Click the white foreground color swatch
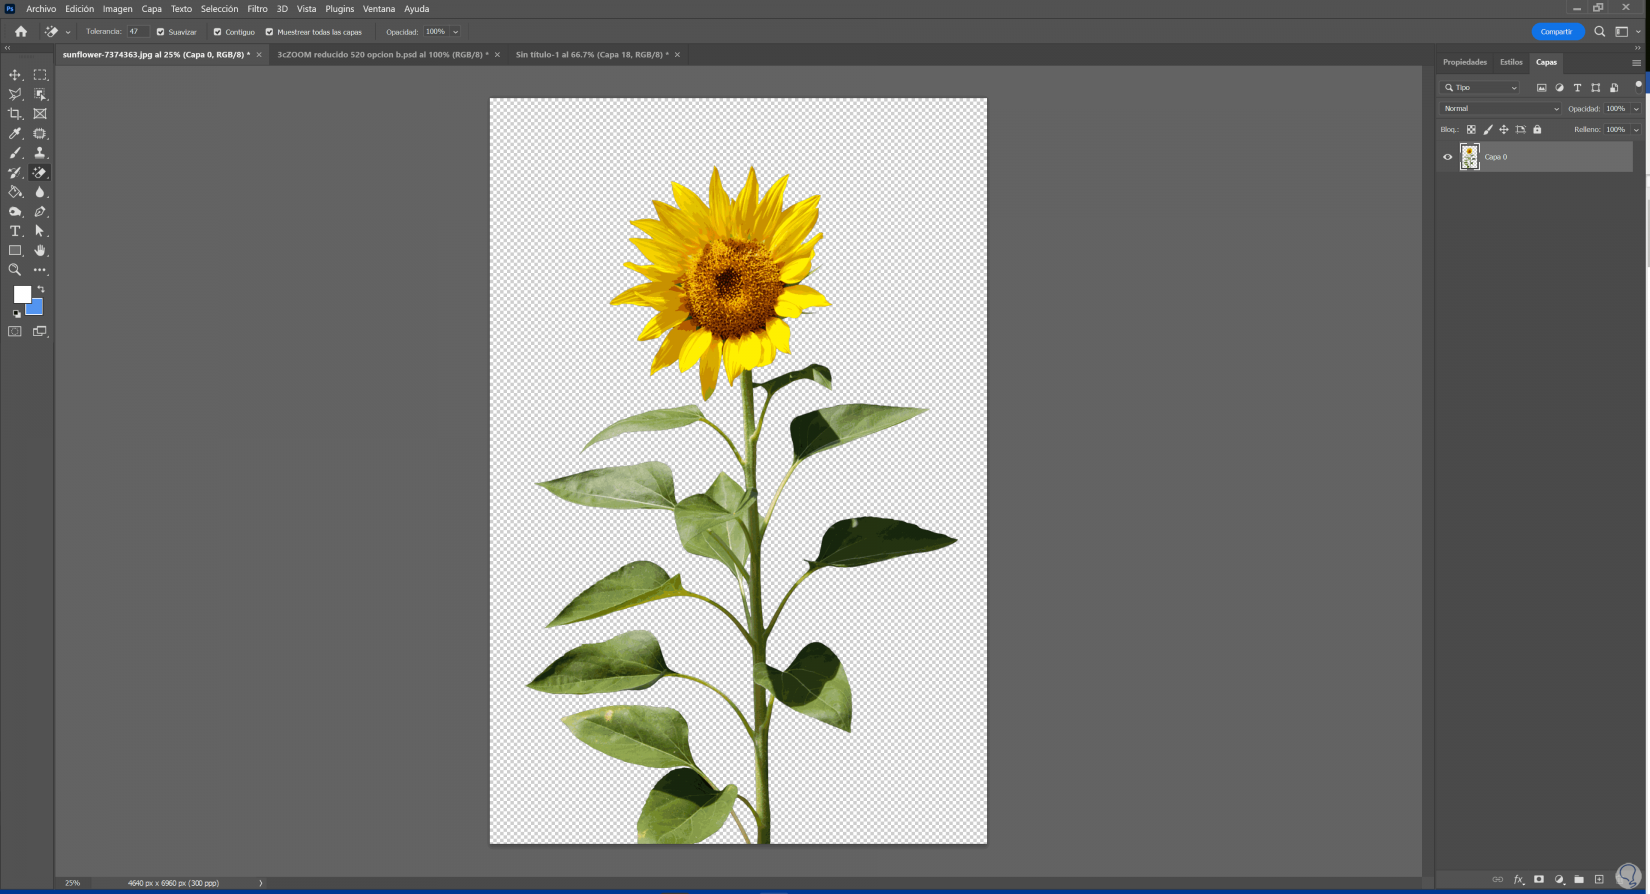The height and width of the screenshot is (894, 1650). (21, 294)
